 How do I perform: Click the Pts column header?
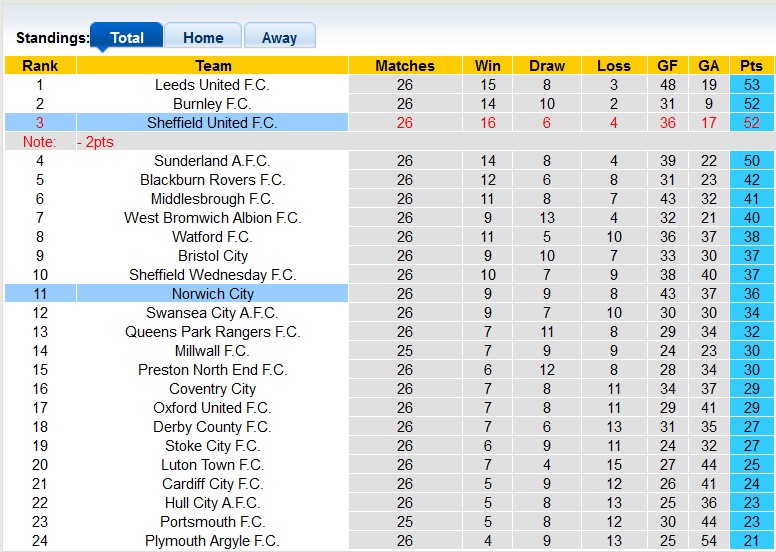coord(751,66)
